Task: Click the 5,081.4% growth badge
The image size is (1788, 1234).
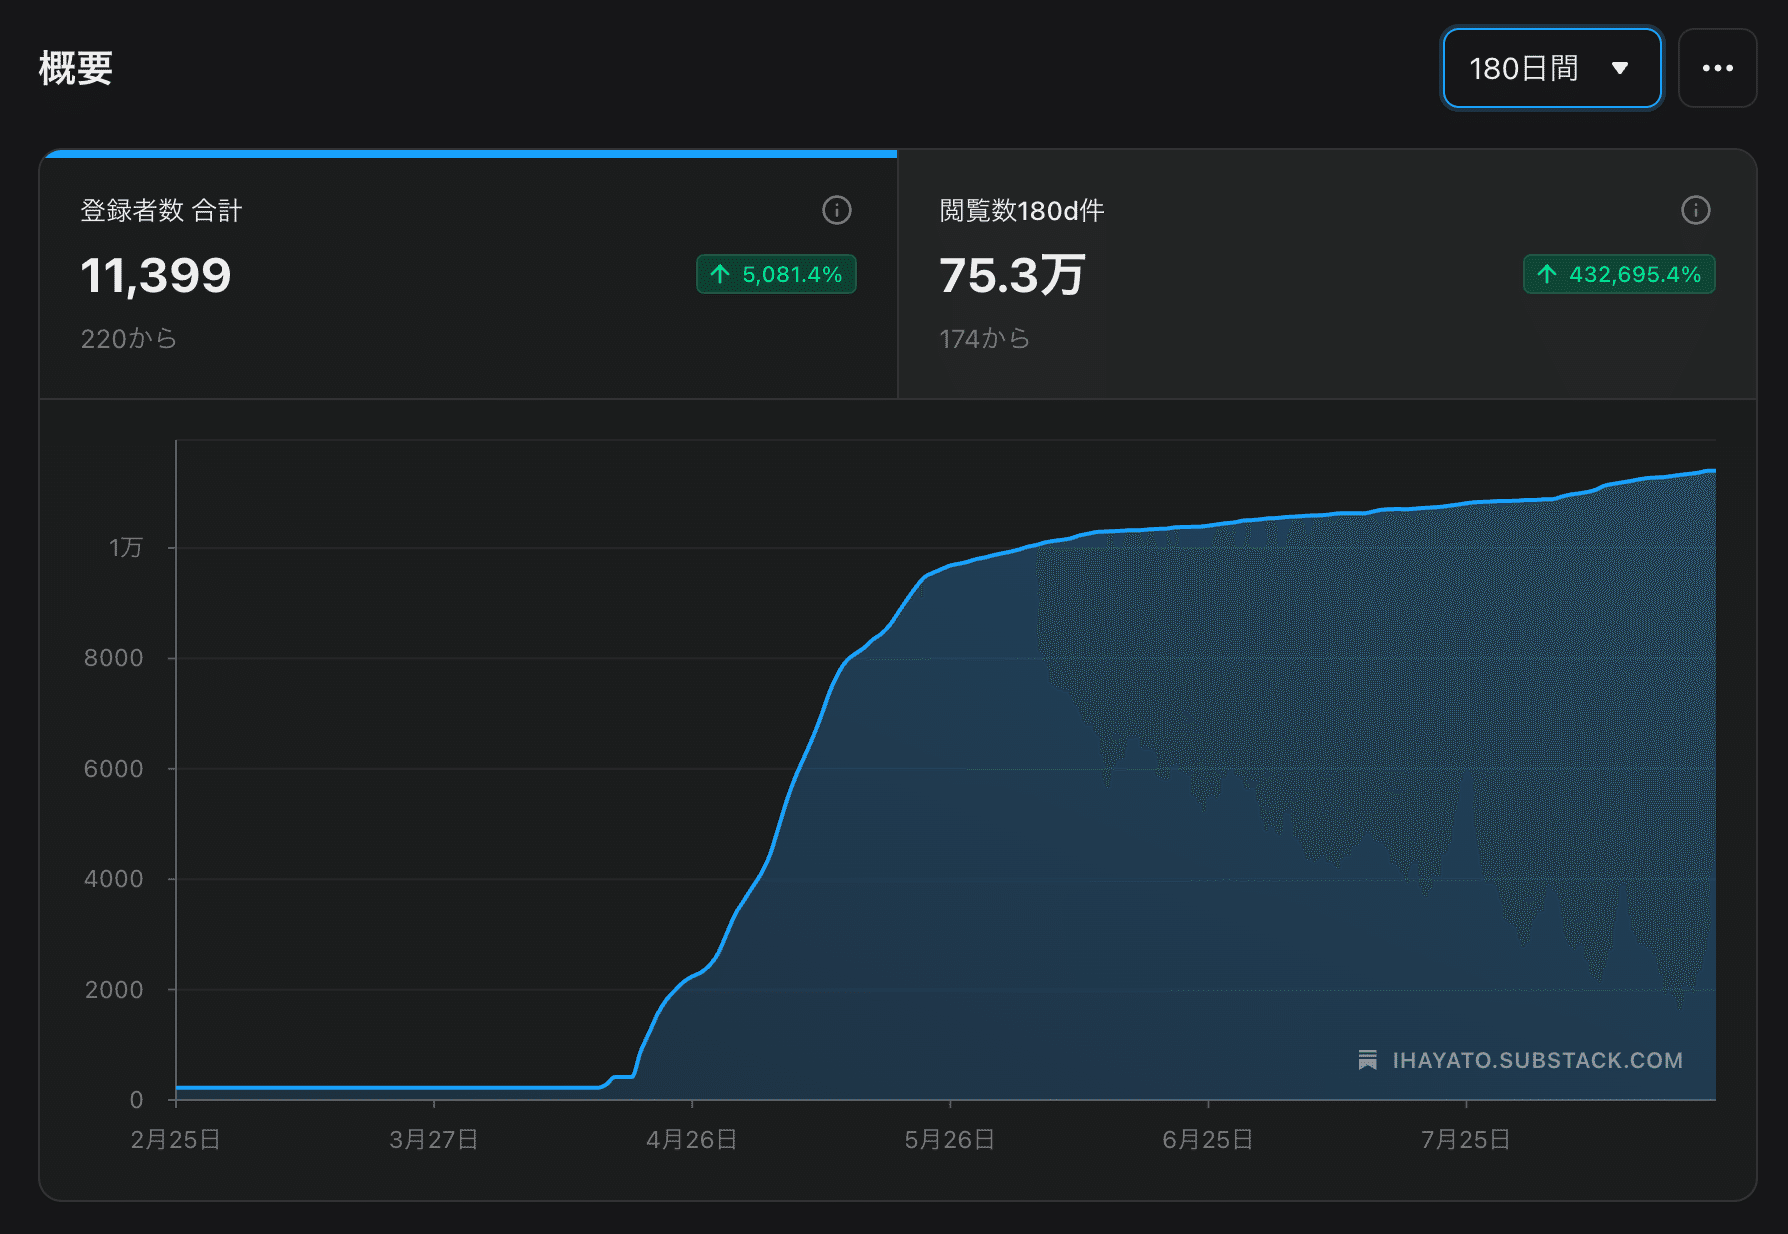Action: pos(776,274)
